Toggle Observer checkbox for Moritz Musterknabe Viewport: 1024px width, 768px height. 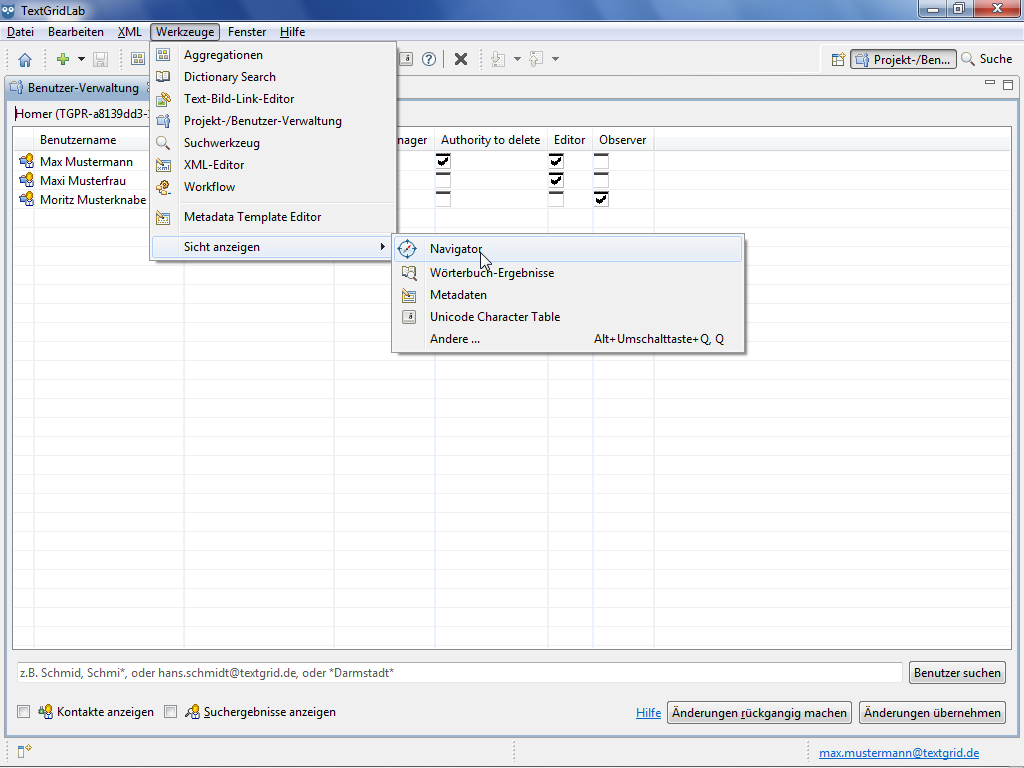click(601, 199)
